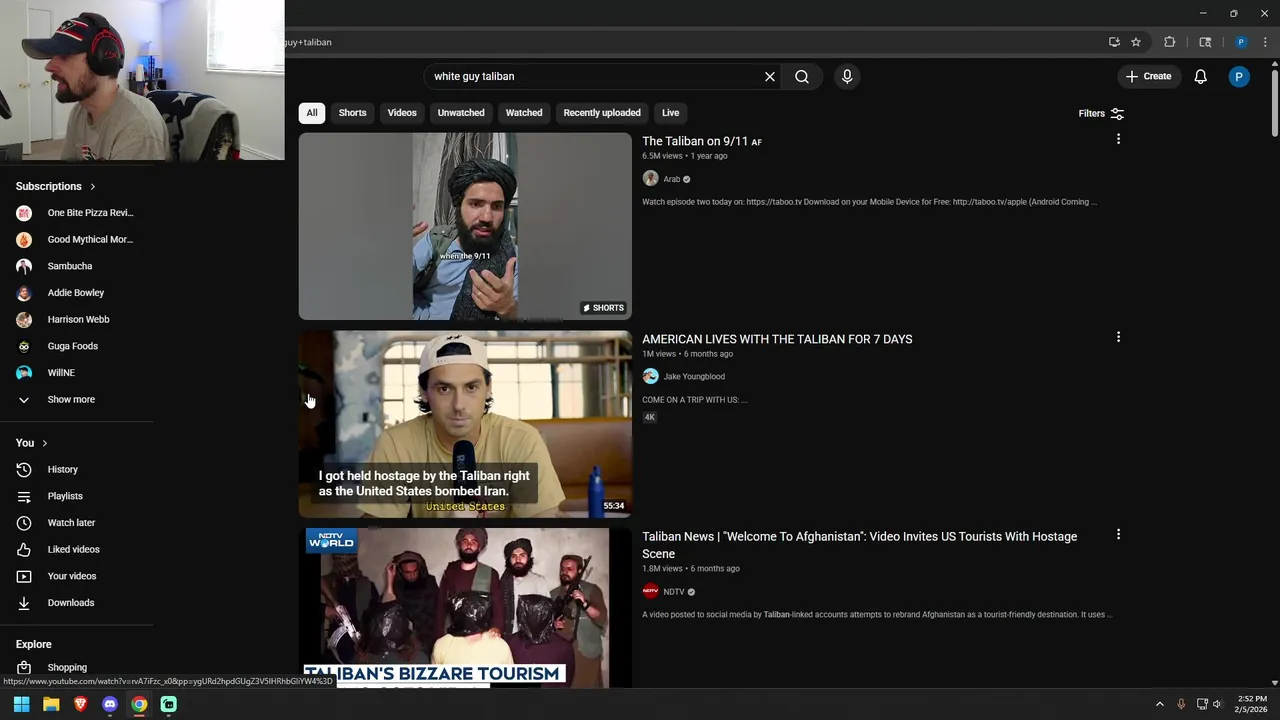Screen dimensions: 1280x720
Task: Open the WillNE subscription
Action: coord(76,373)
